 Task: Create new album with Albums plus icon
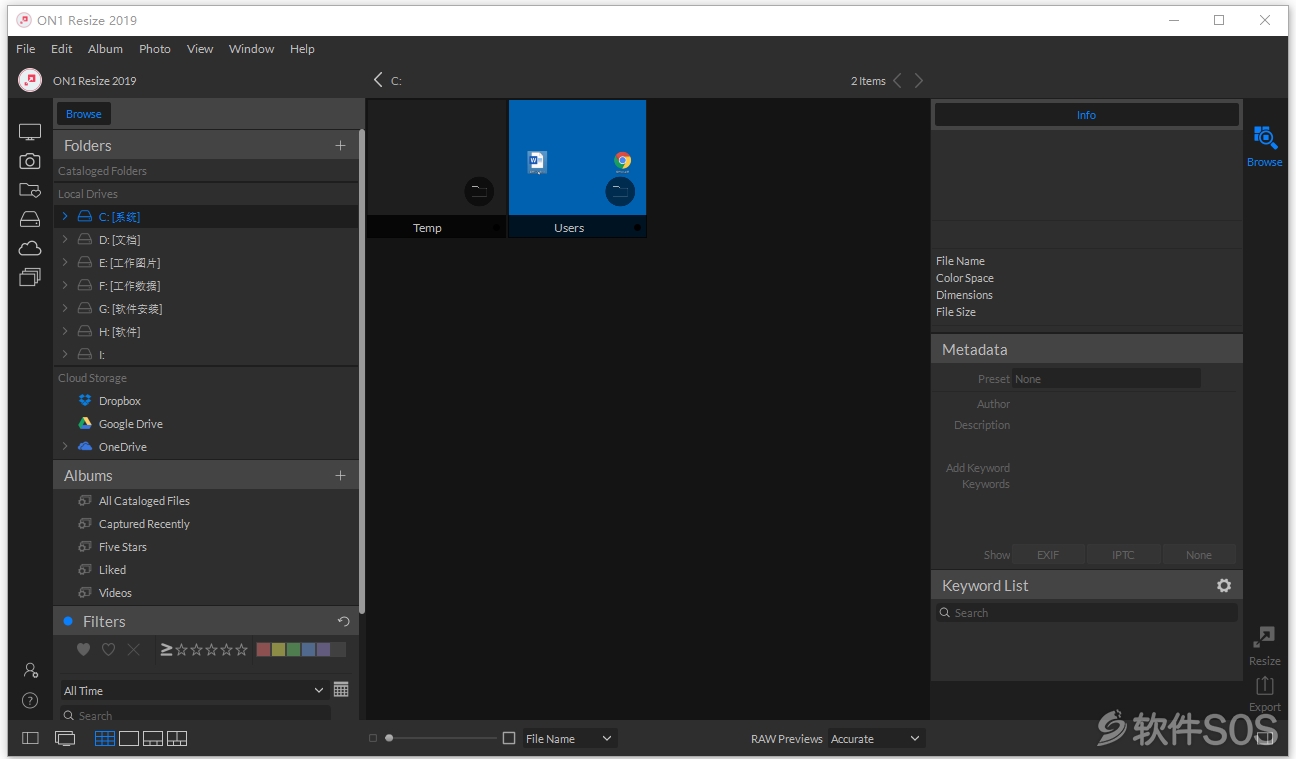(x=340, y=476)
